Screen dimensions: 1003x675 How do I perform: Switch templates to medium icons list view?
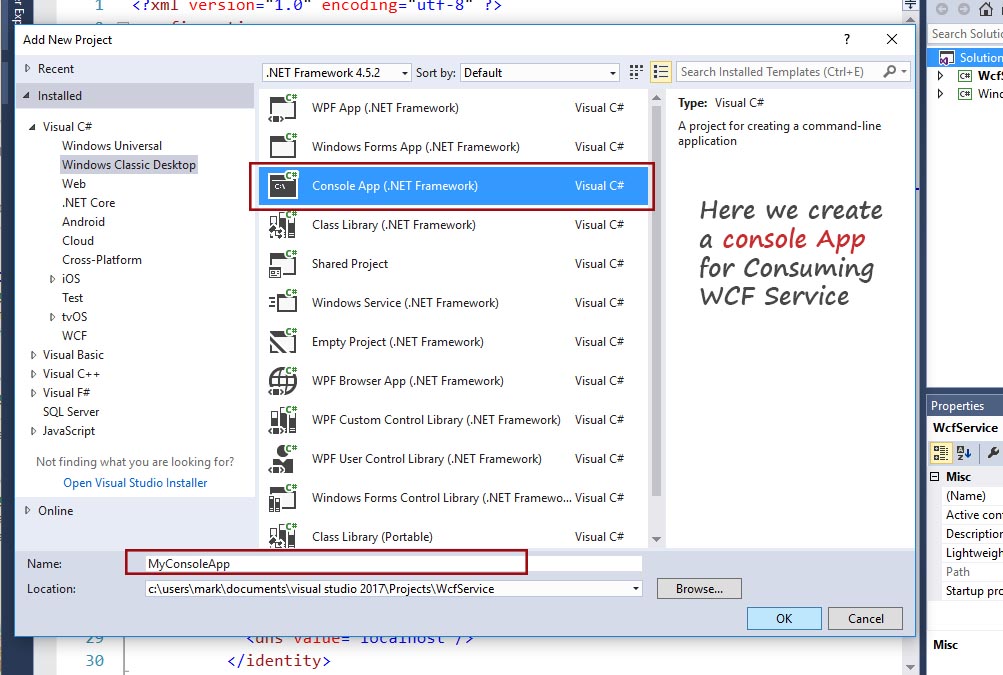point(660,72)
